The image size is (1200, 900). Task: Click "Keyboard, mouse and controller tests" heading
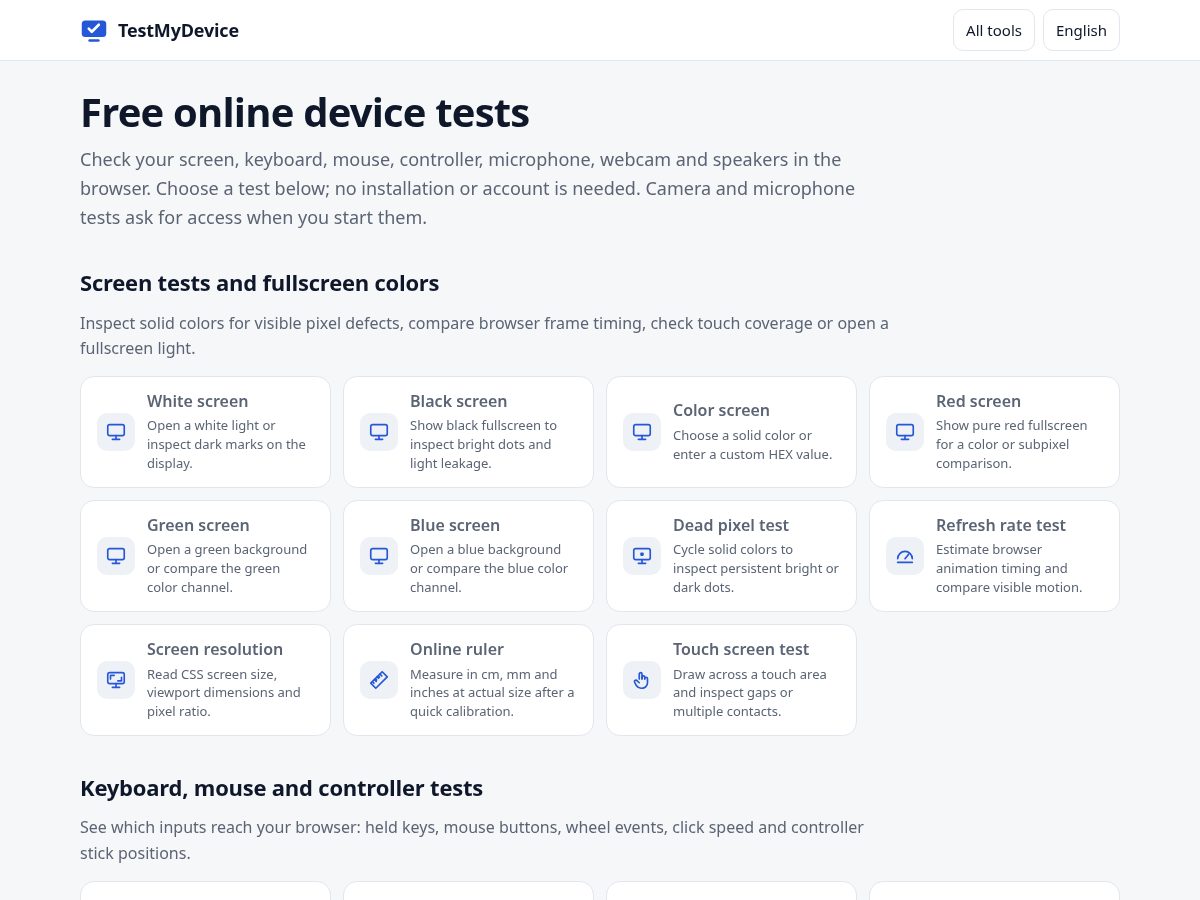[282, 788]
